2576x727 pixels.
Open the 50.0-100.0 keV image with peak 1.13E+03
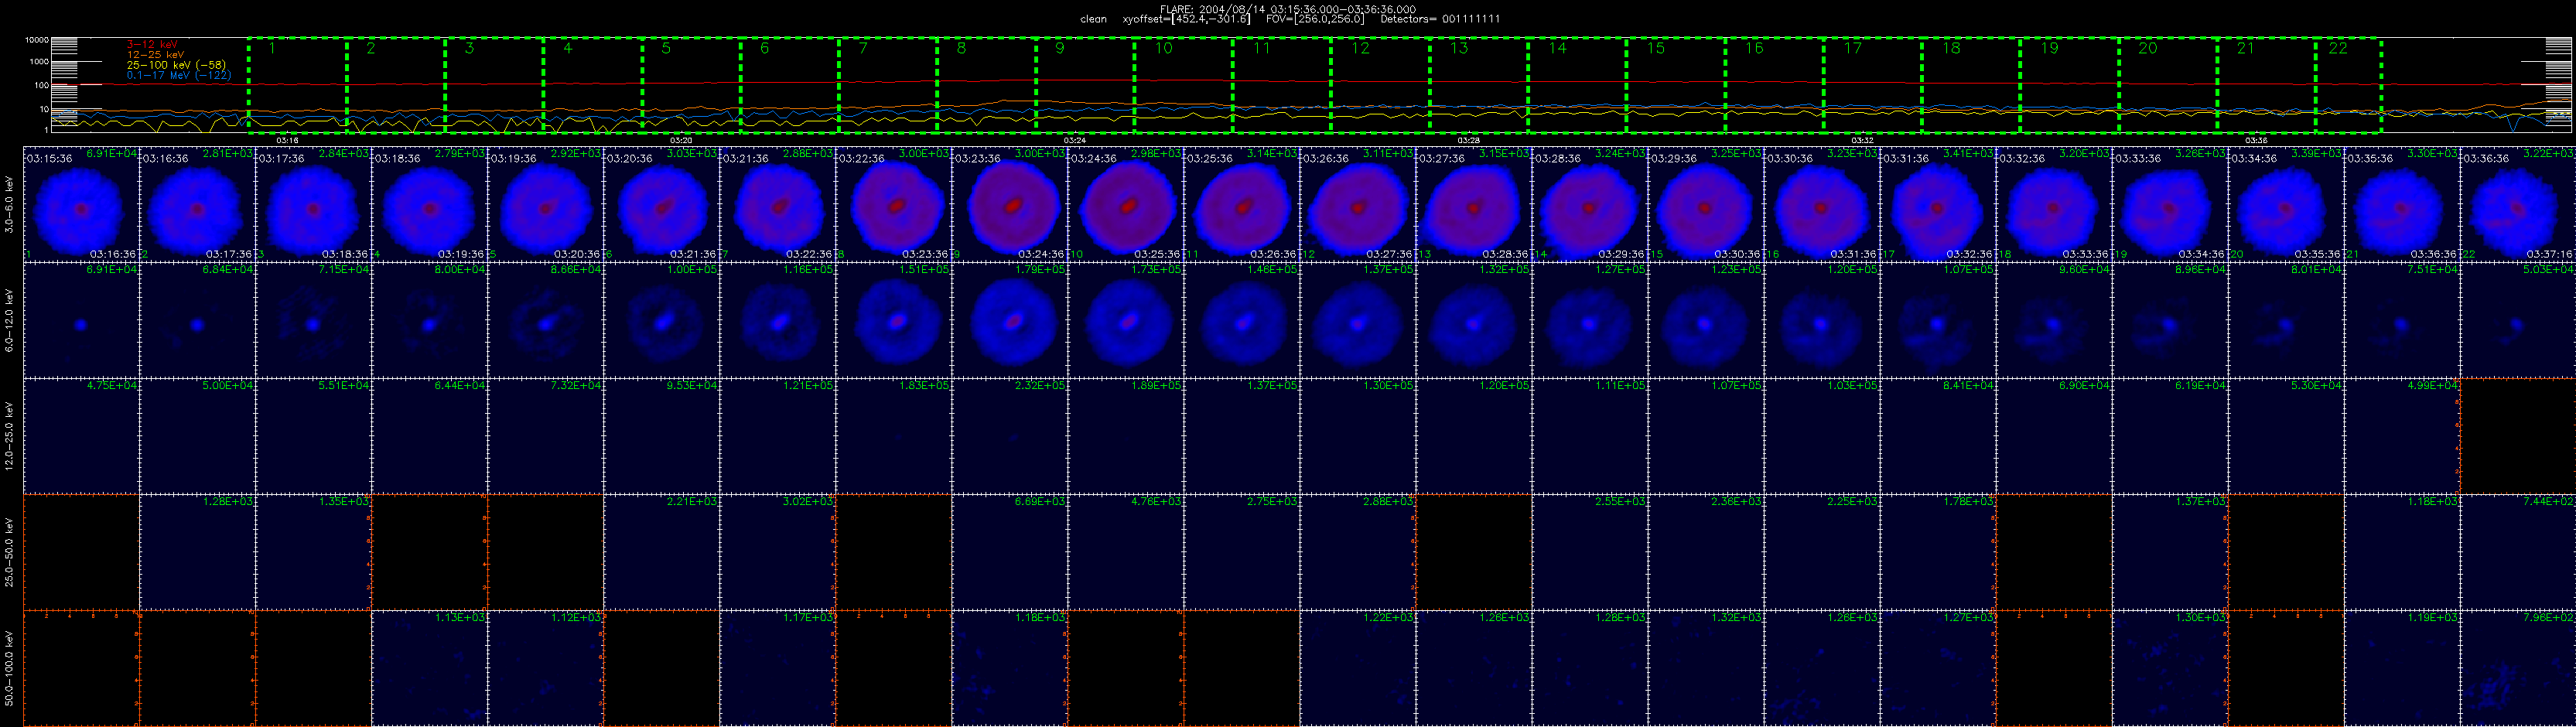[430, 668]
